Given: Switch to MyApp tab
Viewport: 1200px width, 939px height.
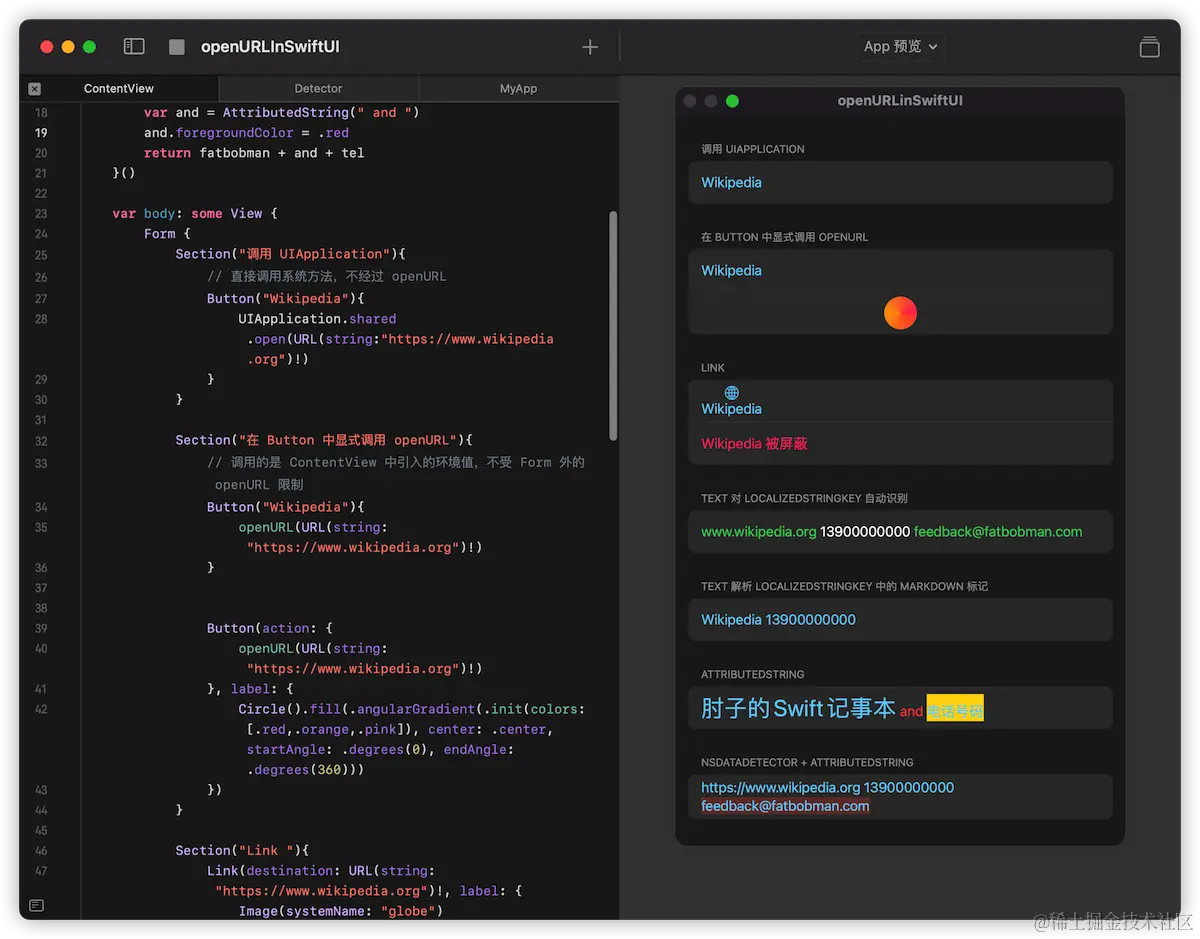Looking at the screenshot, I should click(518, 89).
